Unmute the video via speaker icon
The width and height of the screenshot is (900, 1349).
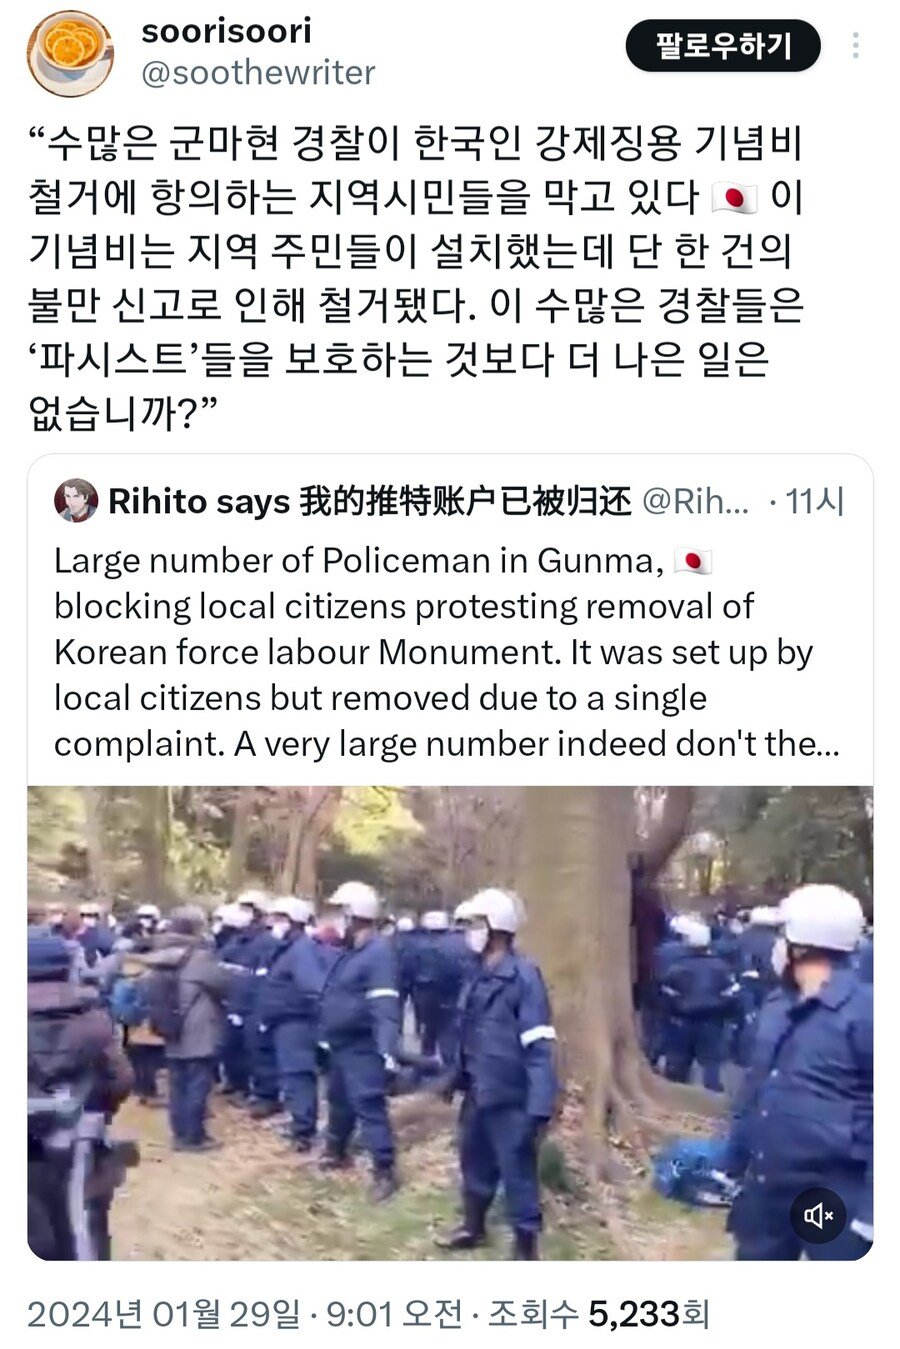(819, 1215)
